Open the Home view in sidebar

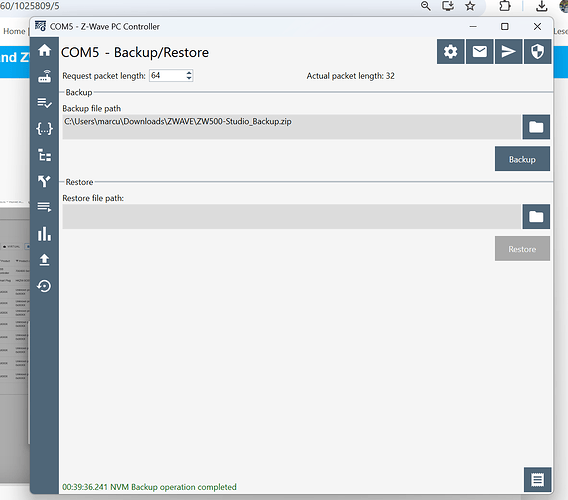45,50
